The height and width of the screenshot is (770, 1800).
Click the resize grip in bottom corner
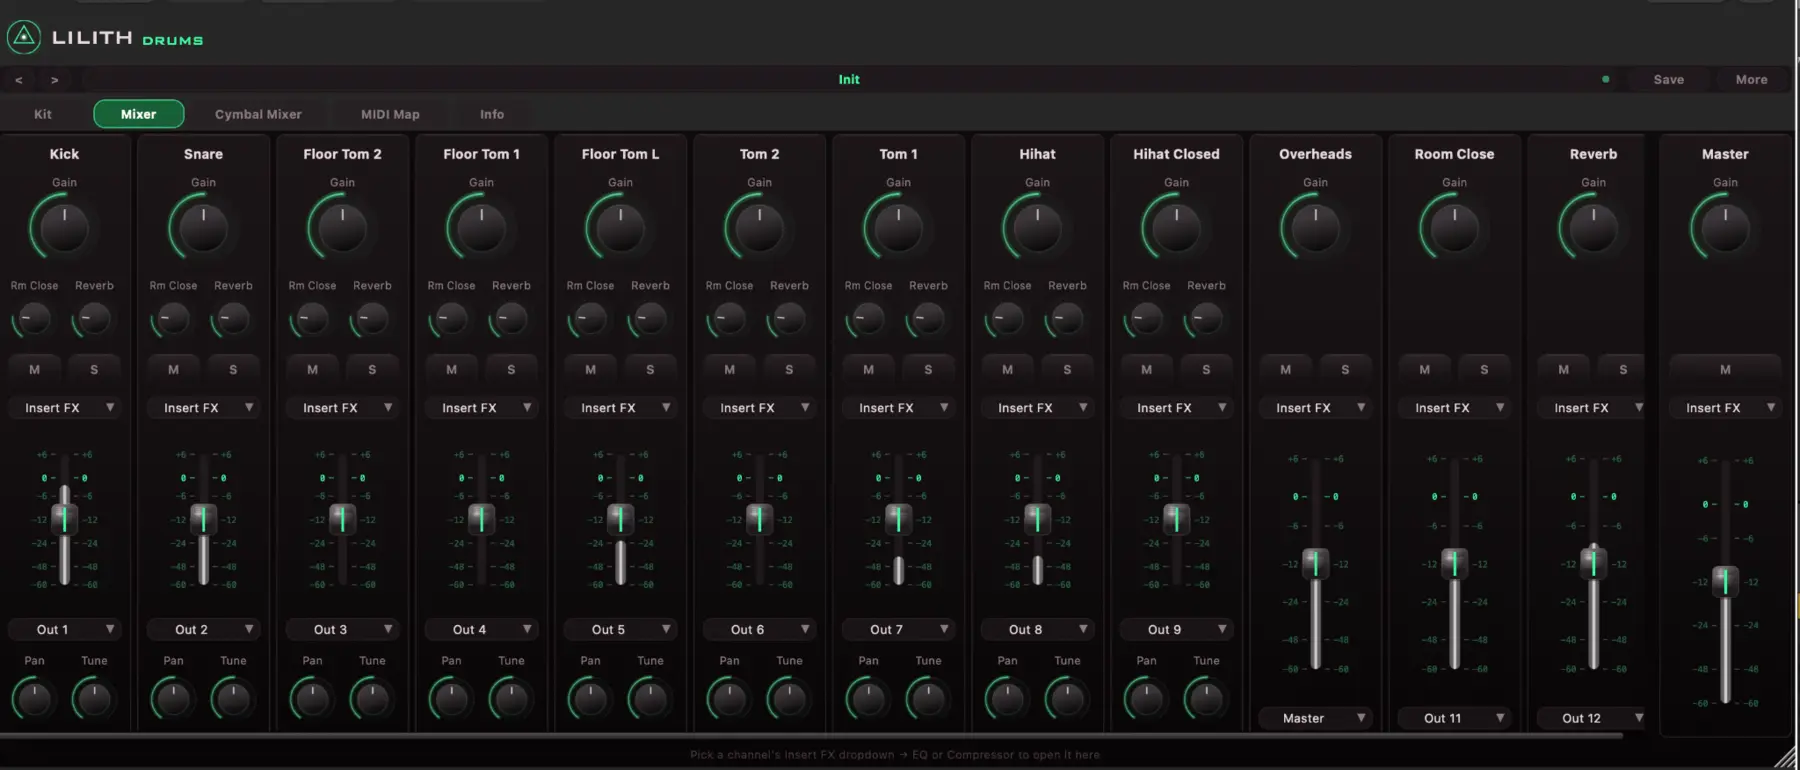1784,757
